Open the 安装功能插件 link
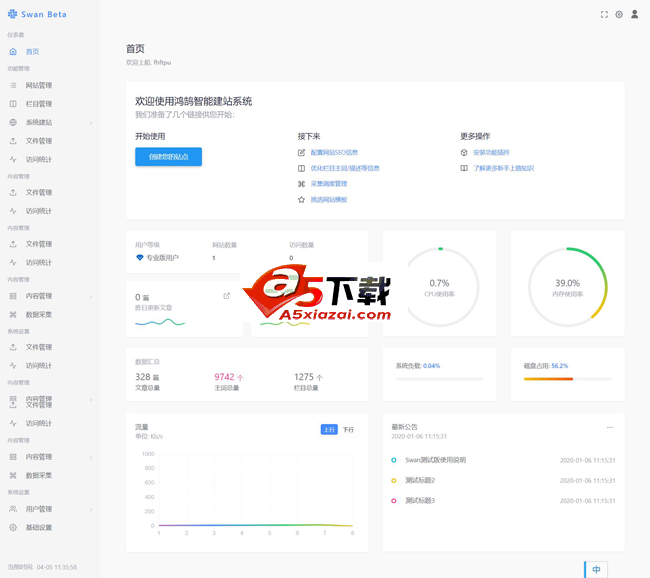This screenshot has width=650, height=578. [491, 153]
